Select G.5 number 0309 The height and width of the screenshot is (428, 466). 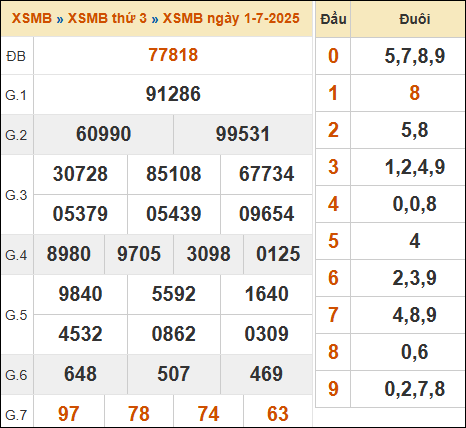click(267, 334)
